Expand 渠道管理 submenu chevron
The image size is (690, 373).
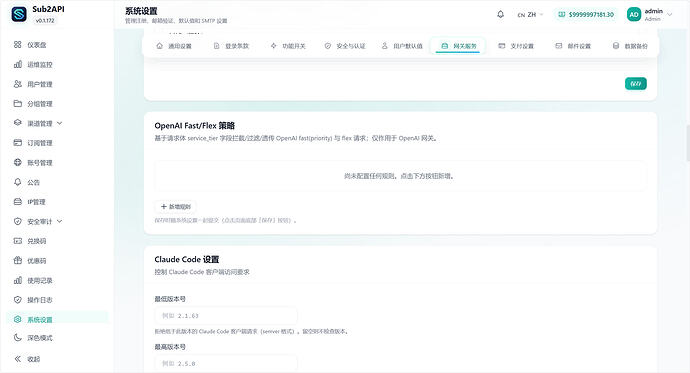(59, 123)
